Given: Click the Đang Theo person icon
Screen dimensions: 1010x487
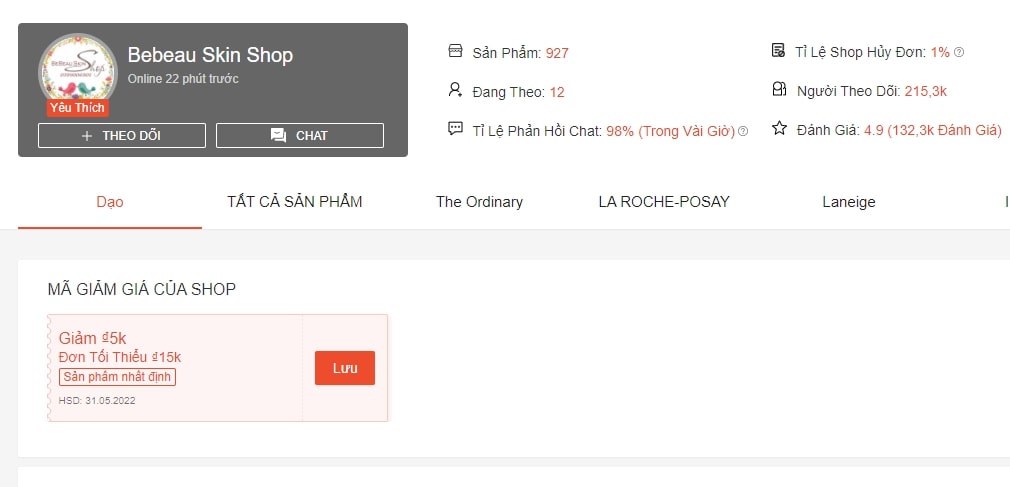Looking at the screenshot, I should (455, 91).
